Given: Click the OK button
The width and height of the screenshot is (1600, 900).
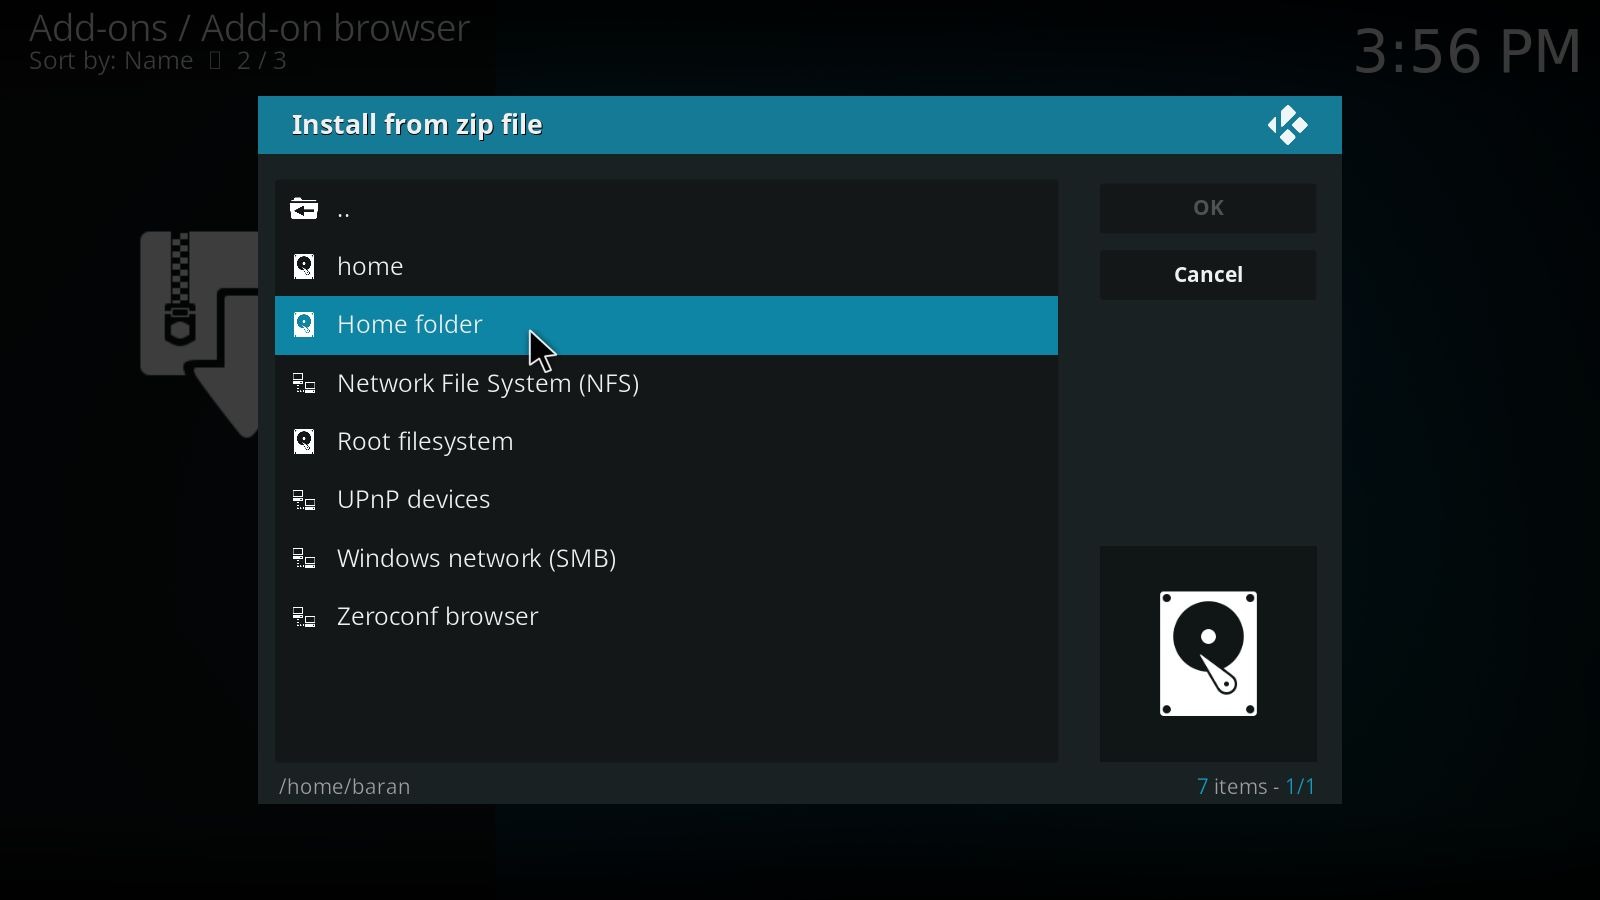Looking at the screenshot, I should pos(1208,208).
